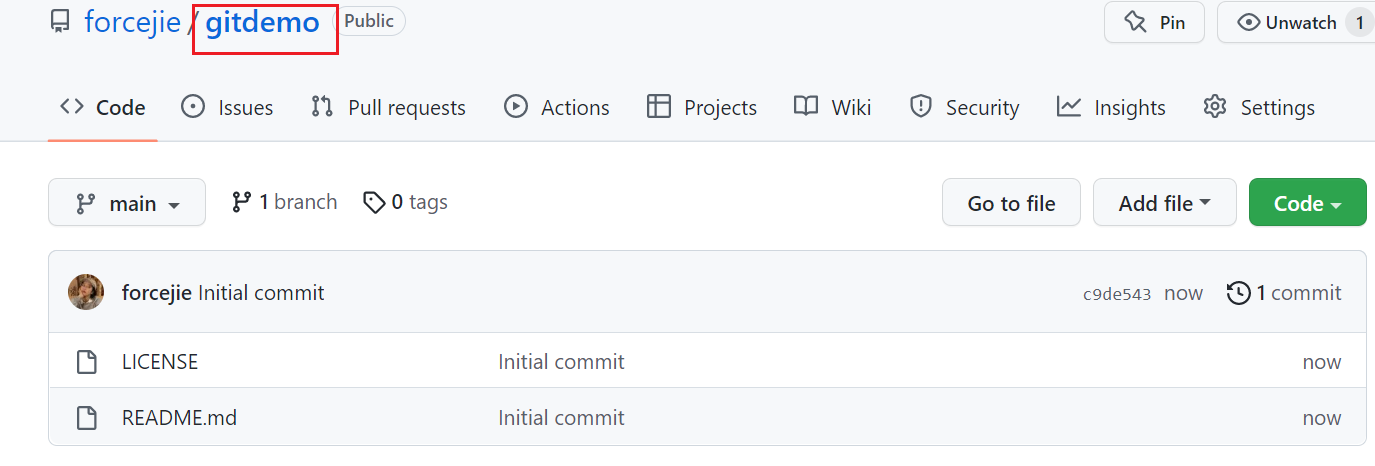Open the c9de543 commit hash link
The height and width of the screenshot is (466, 1375).
(x=1117, y=294)
